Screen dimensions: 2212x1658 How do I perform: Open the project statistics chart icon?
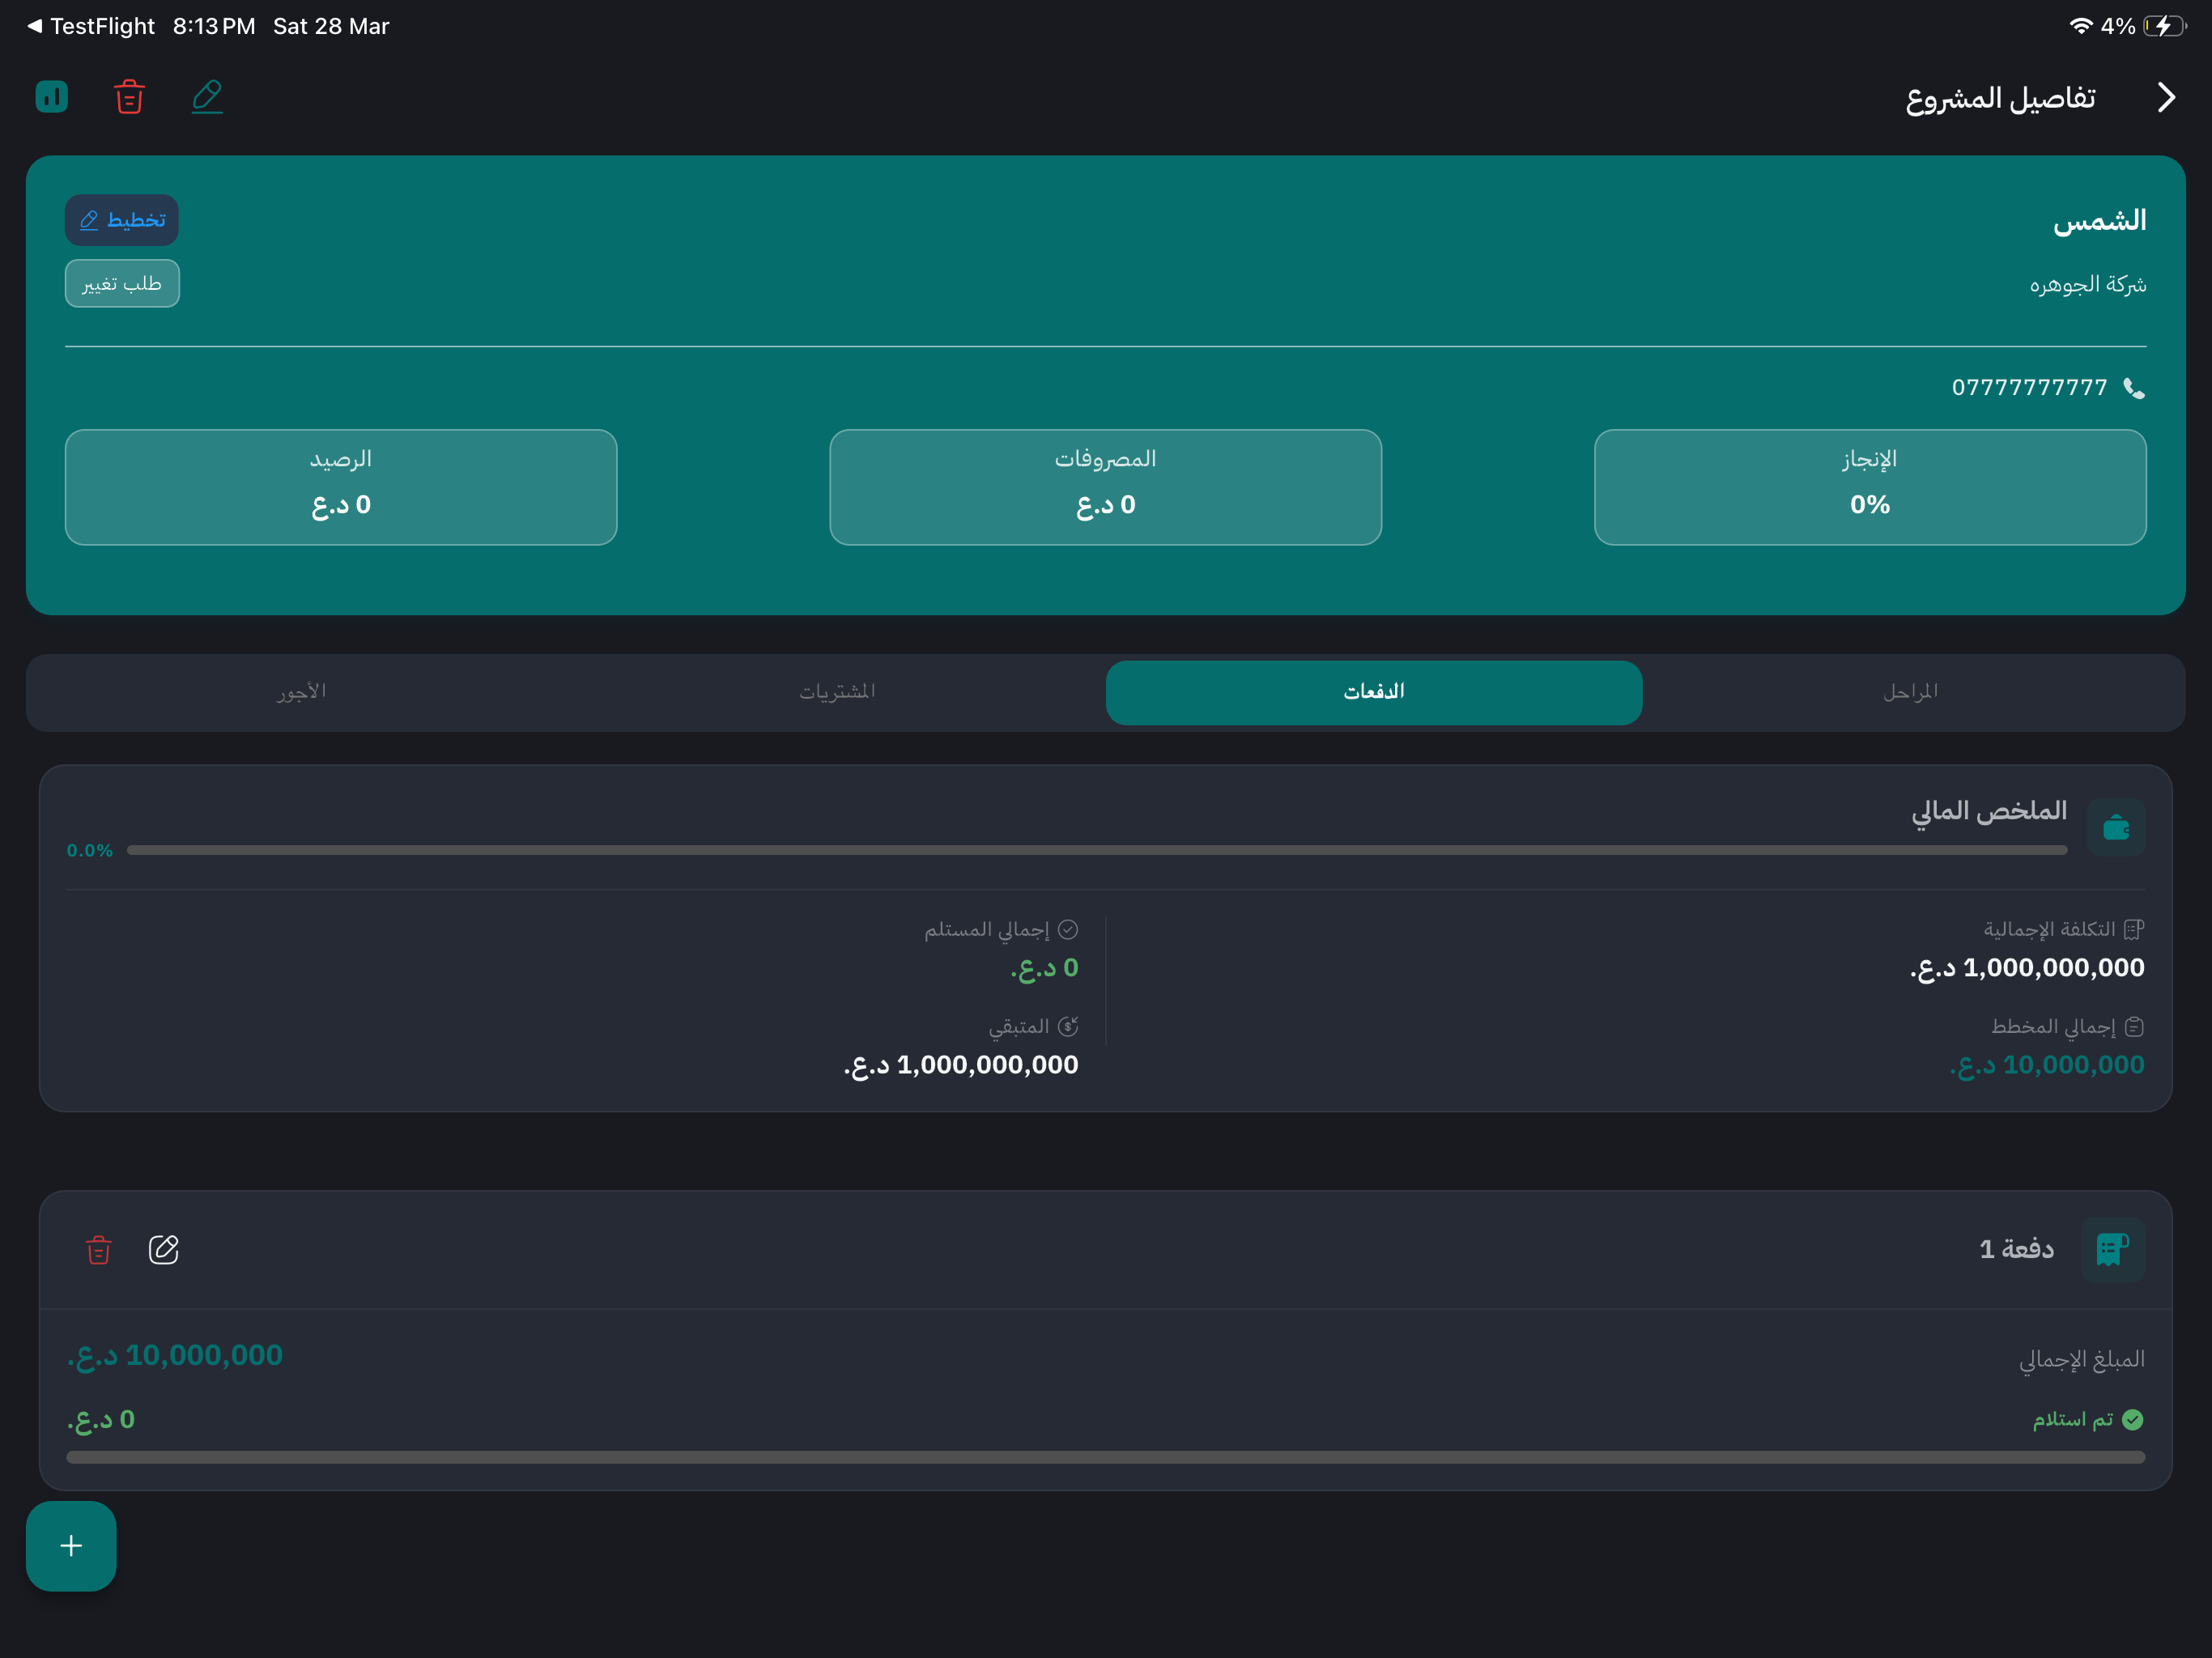click(51, 97)
